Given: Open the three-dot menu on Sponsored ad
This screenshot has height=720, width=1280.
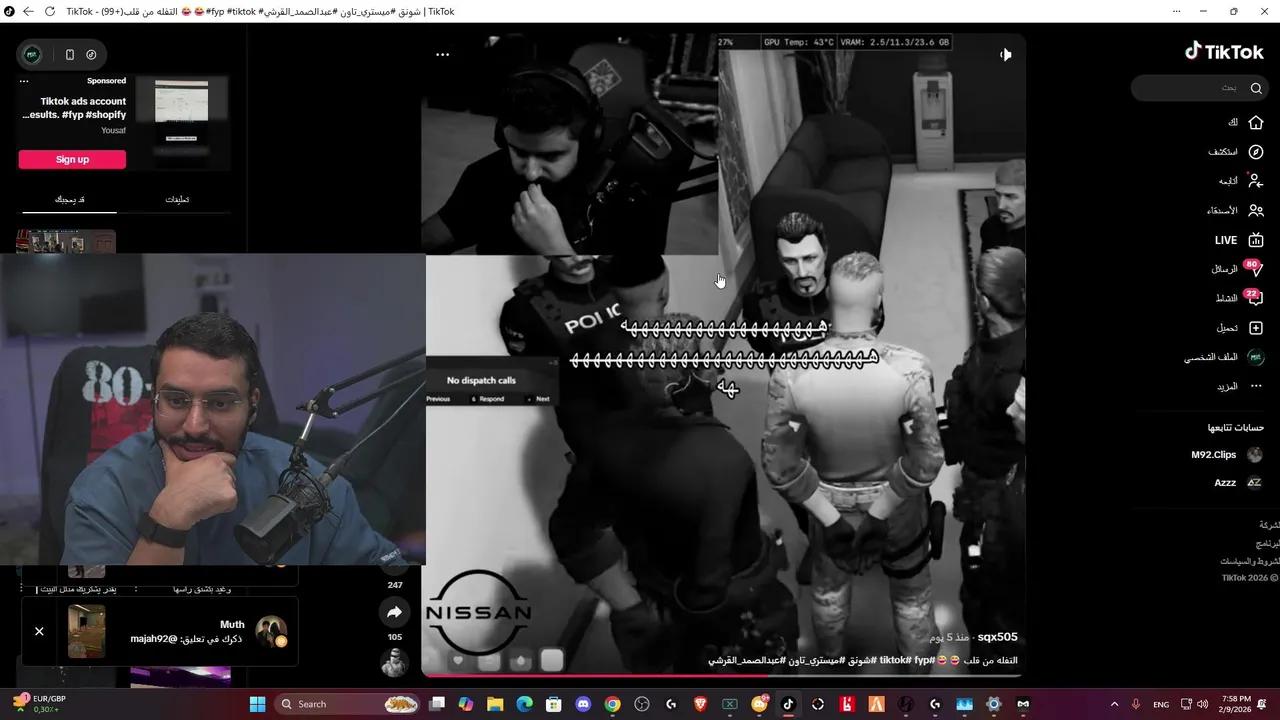Looking at the screenshot, I should tap(24, 81).
